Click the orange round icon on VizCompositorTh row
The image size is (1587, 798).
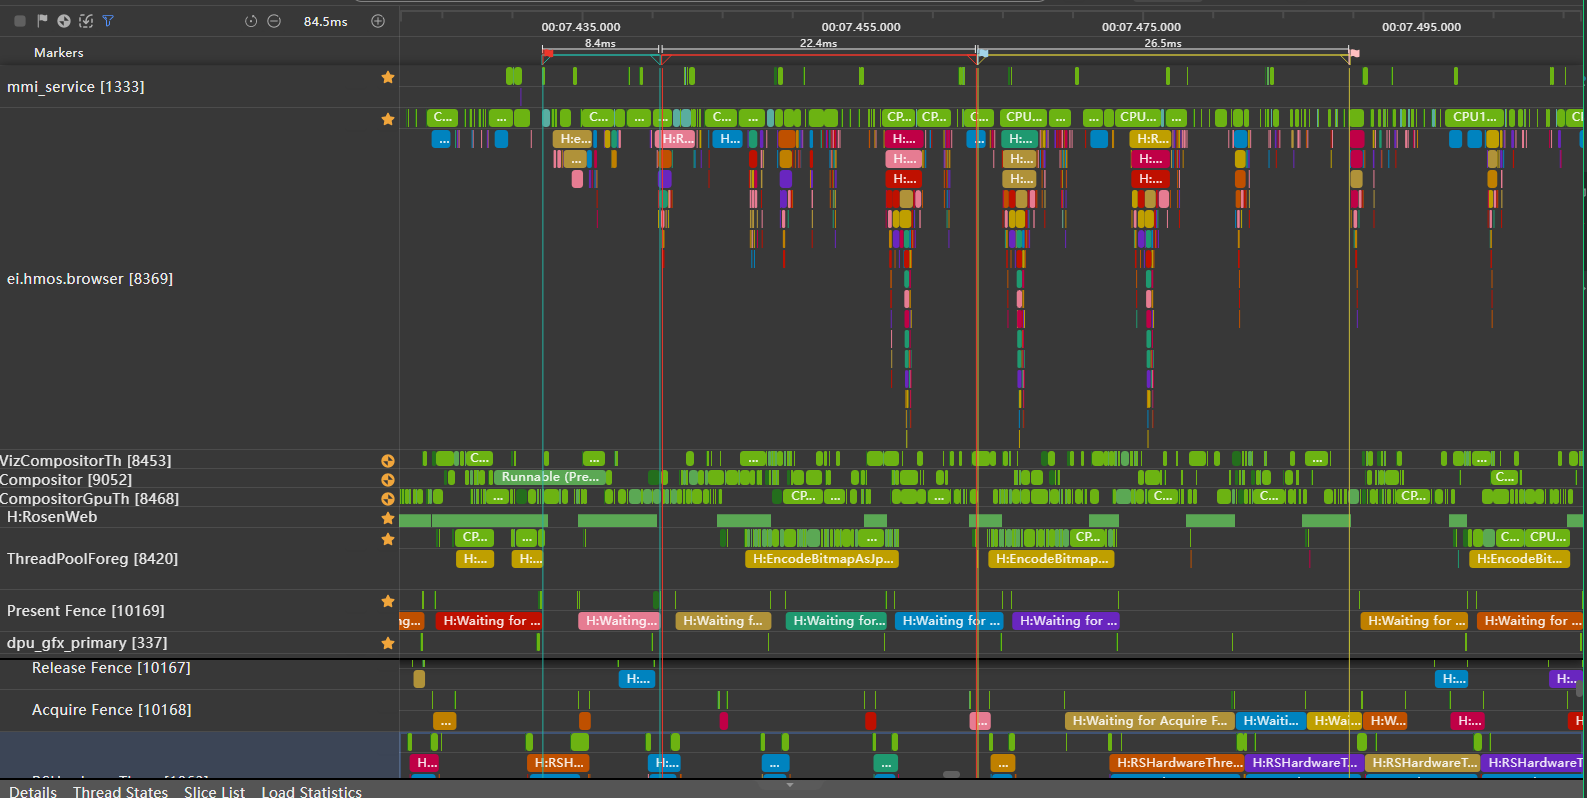(388, 461)
